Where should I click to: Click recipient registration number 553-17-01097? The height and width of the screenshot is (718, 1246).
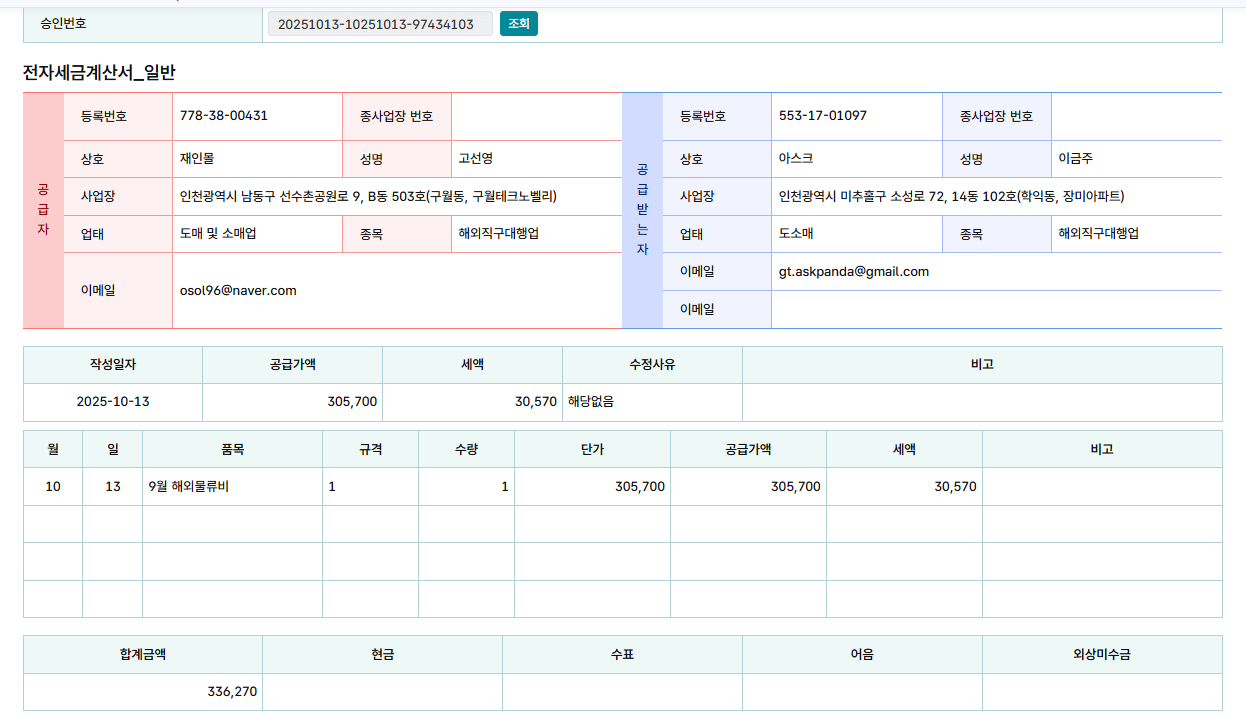coord(822,116)
